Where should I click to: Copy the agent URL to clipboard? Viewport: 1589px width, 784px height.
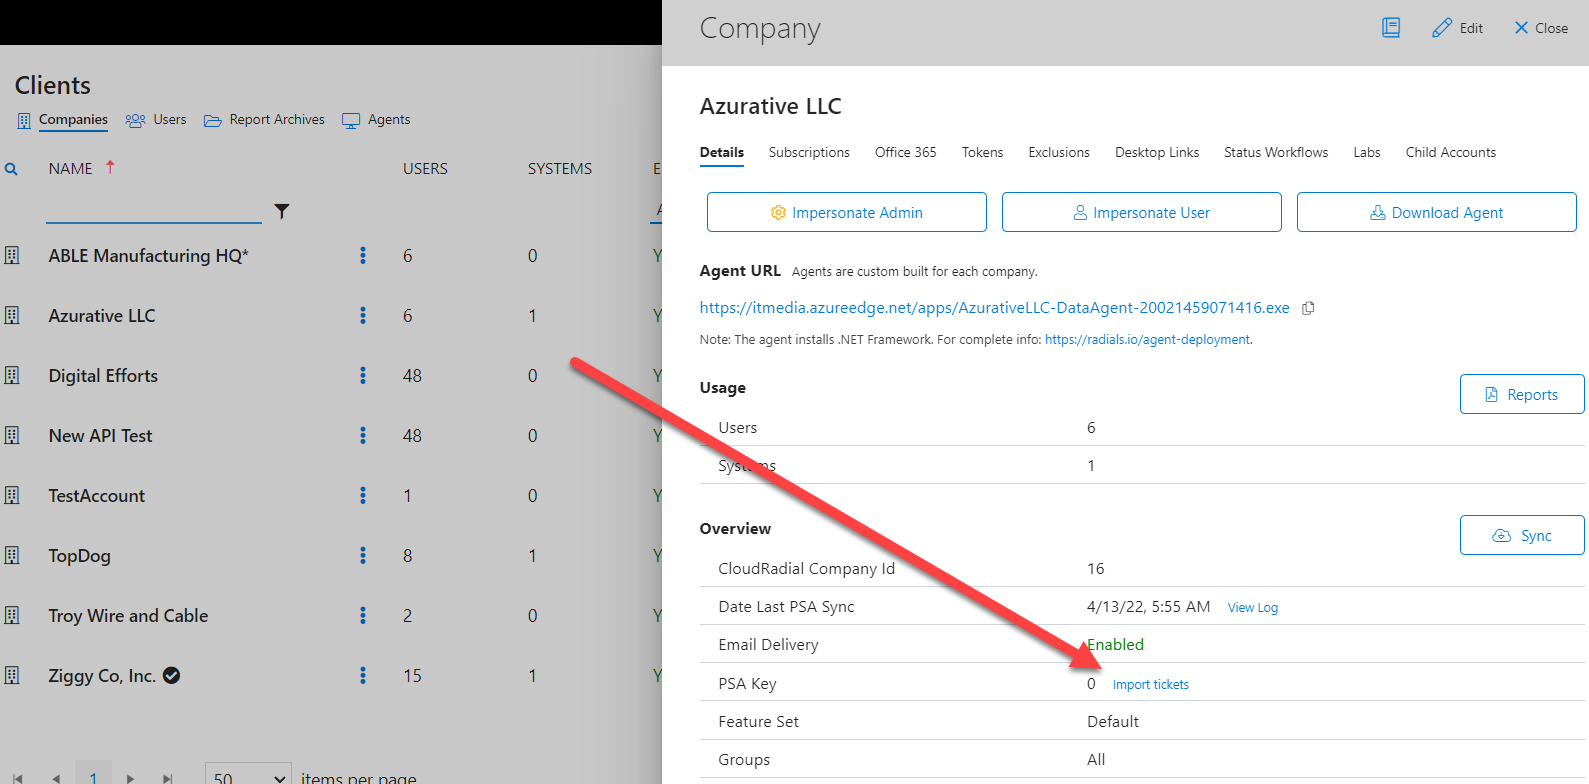1308,308
